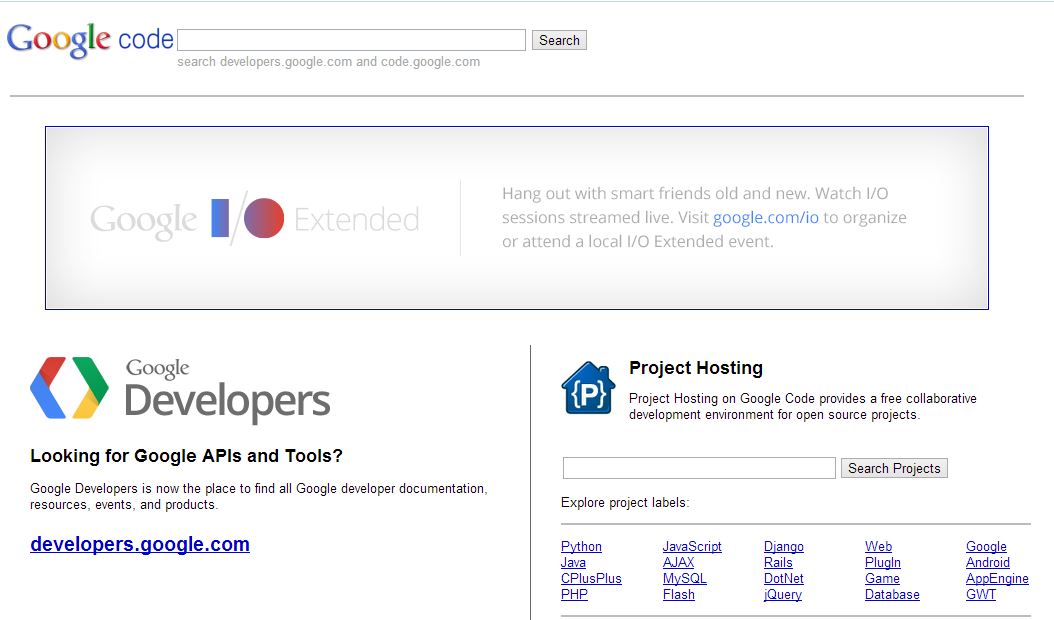1054x620 pixels.
Task: Select the Rails label
Action: [x=778, y=562]
